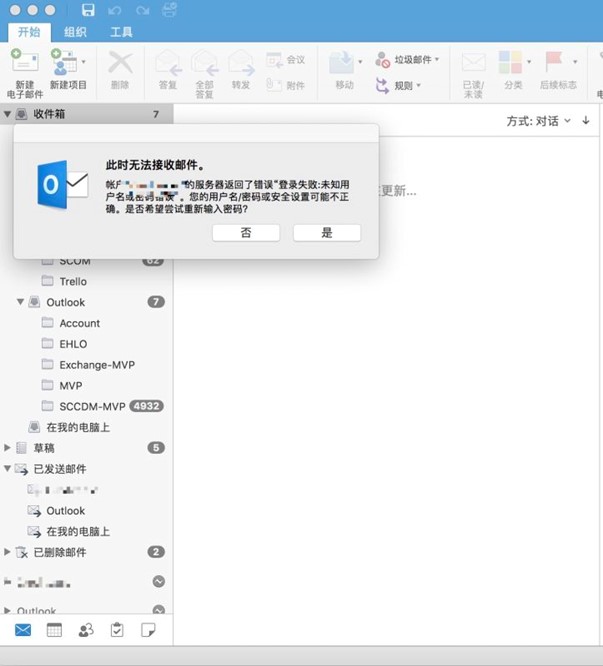This screenshot has width=603, height=666.
Task: Collapse the 已发送邮件 sent folder
Action: [7, 468]
